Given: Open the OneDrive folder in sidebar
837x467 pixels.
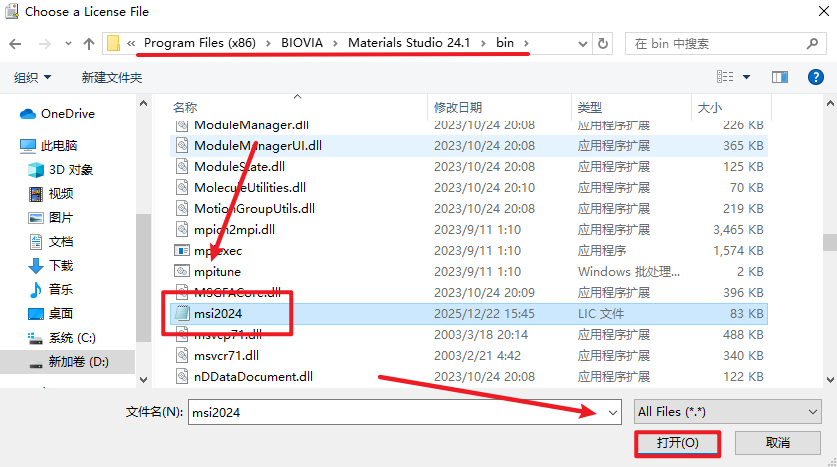Looking at the screenshot, I should 67,114.
